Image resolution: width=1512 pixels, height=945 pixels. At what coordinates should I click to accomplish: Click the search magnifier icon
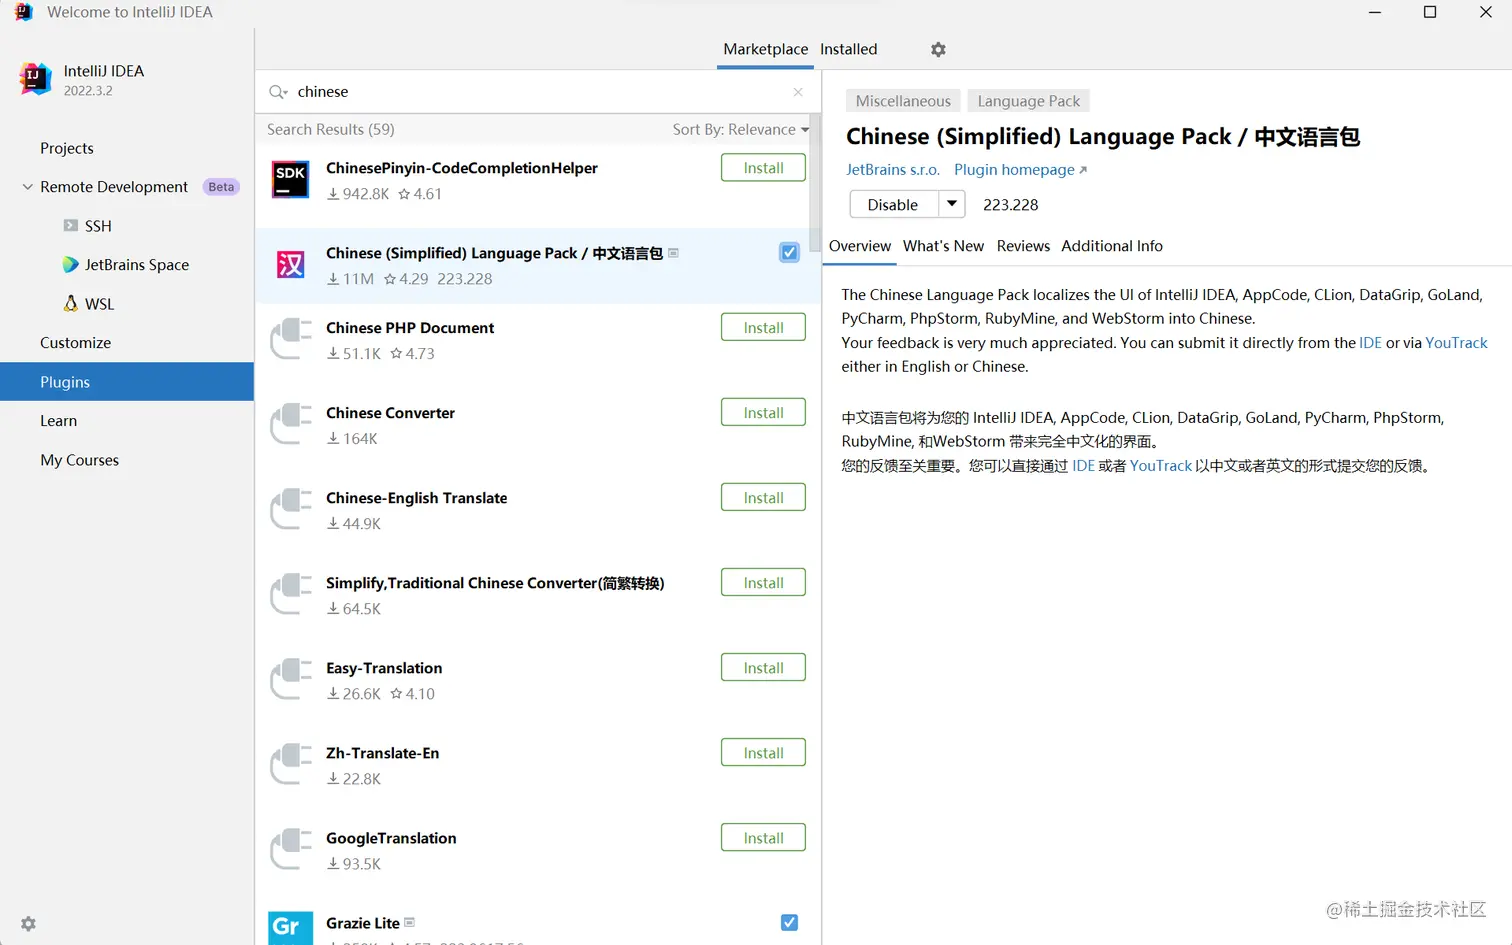[x=275, y=92]
